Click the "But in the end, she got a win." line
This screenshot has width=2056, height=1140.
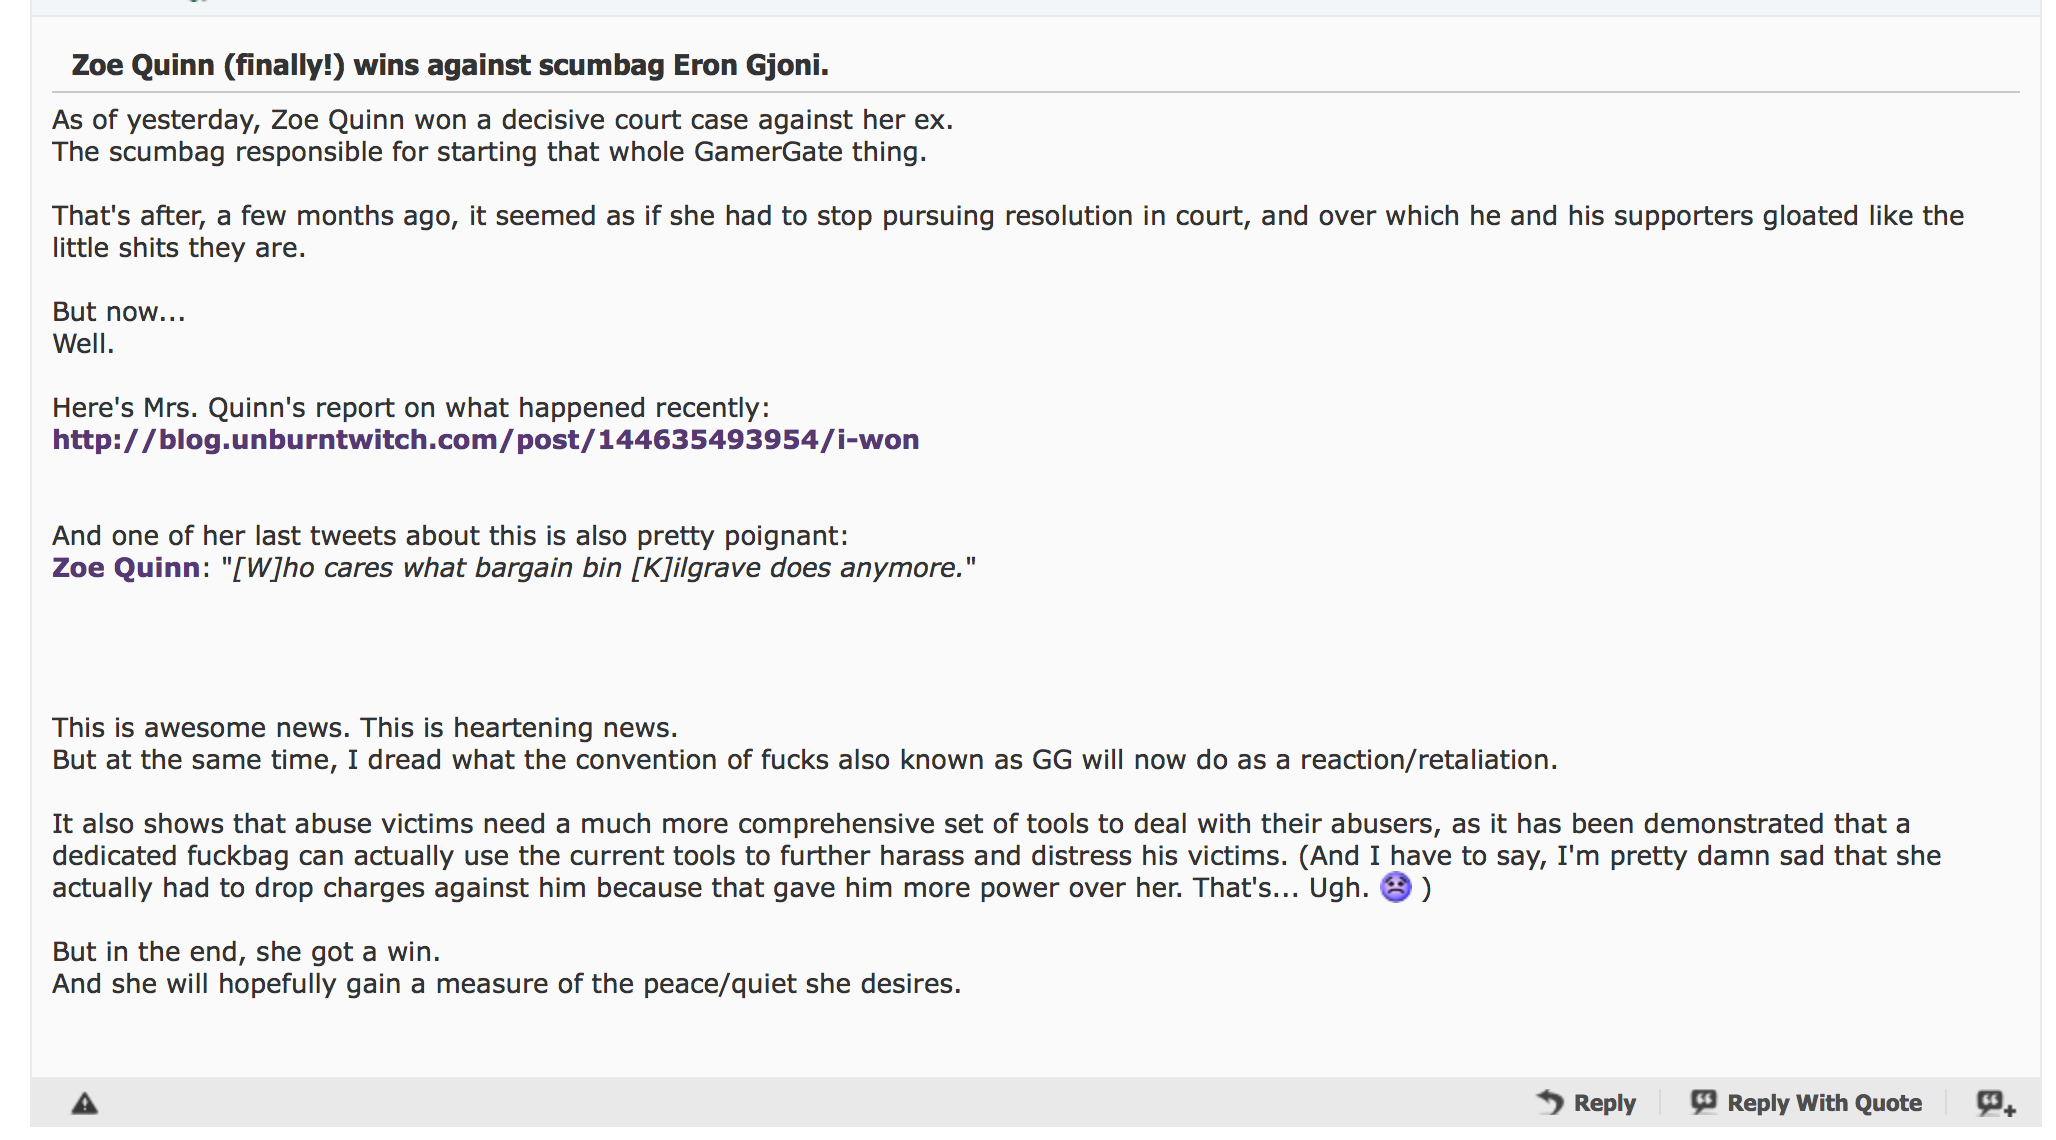click(x=246, y=952)
